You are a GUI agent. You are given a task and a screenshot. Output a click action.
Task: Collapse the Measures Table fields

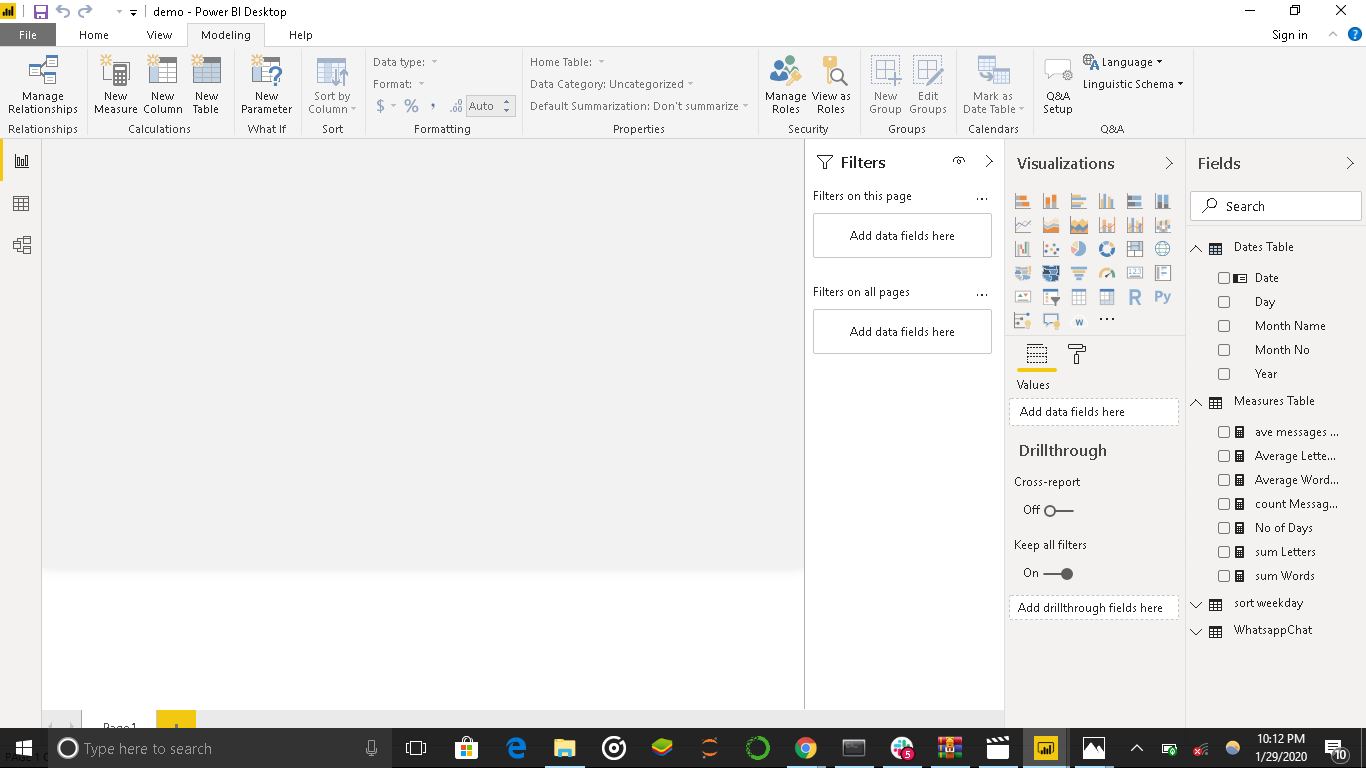pyautogui.click(x=1196, y=402)
